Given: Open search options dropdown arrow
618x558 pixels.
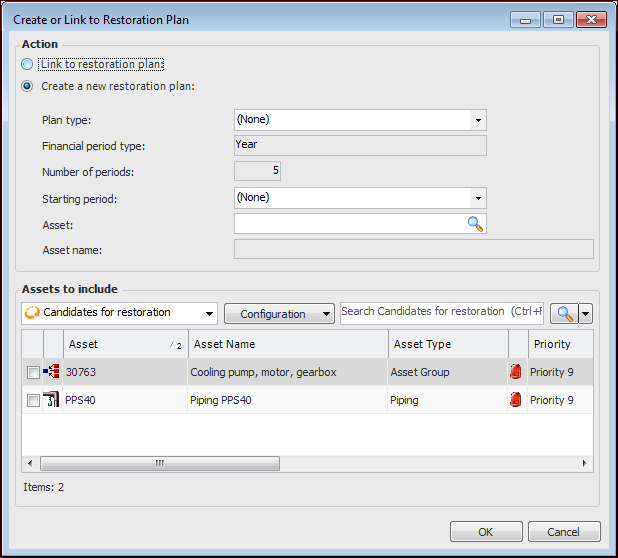Looking at the screenshot, I should pyautogui.click(x=586, y=313).
